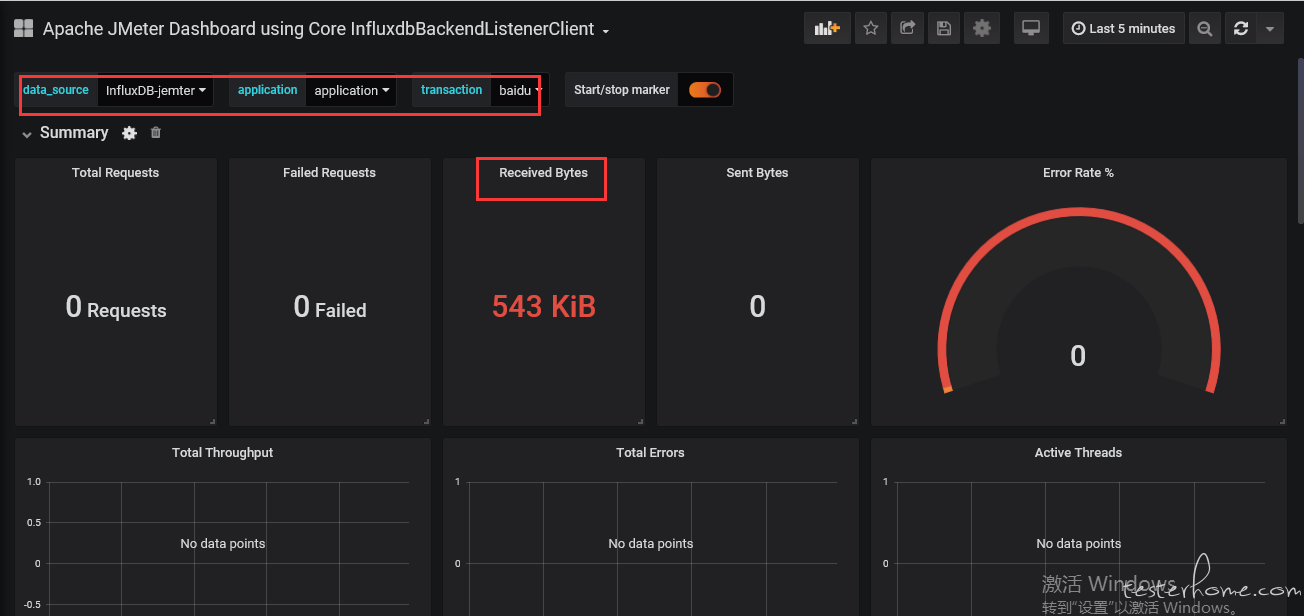Click the Total Requests panel resize handle

click(x=212, y=421)
